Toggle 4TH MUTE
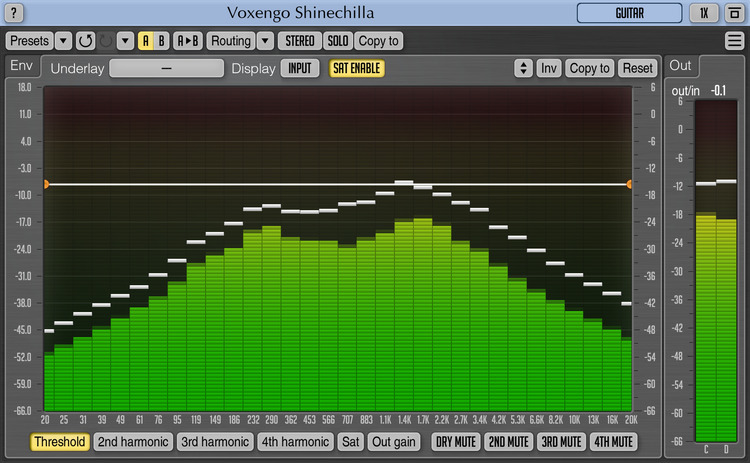Viewport: 750px width, 463px height. pyautogui.click(x=614, y=441)
